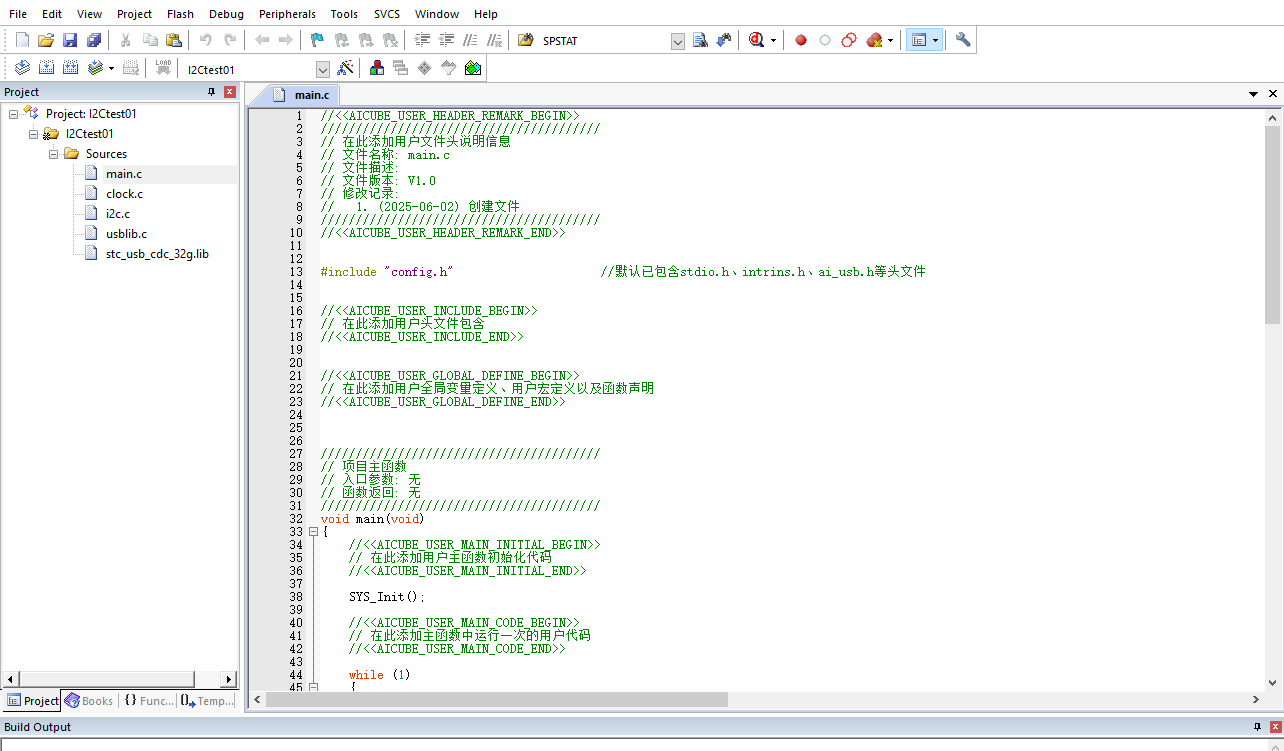
Task: Expand the I2Ctest01 target selection dropdown
Action: [322, 69]
